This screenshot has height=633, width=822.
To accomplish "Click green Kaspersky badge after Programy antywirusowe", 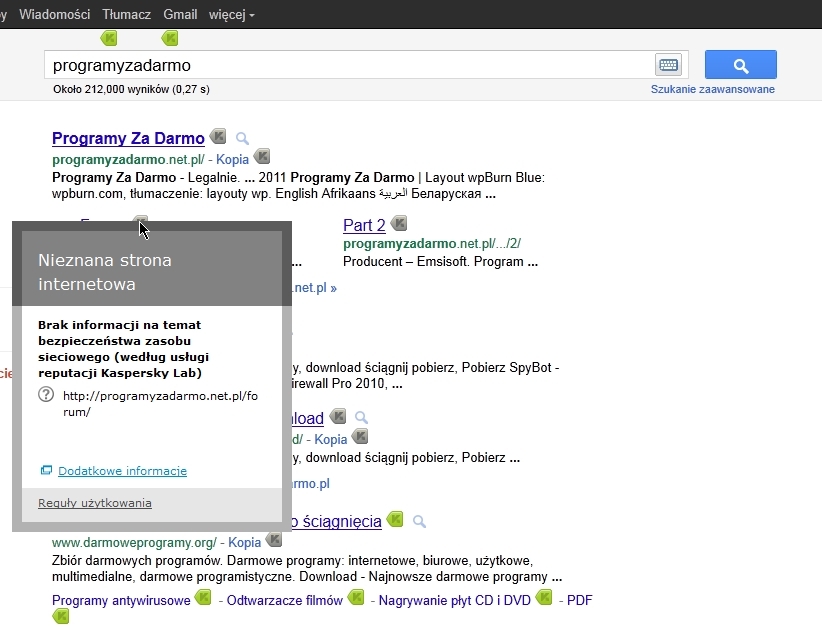I will pos(203,597).
